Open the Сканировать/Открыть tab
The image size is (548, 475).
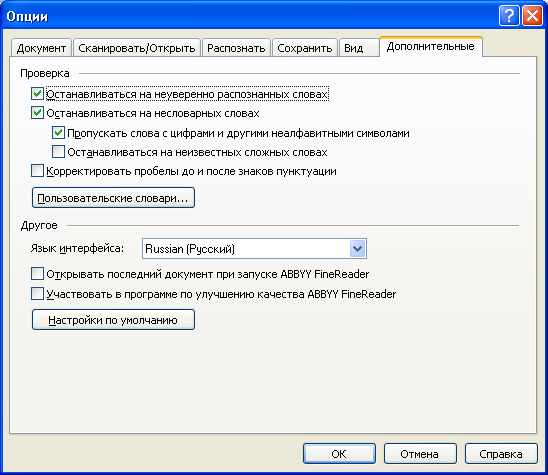pyautogui.click(x=137, y=48)
